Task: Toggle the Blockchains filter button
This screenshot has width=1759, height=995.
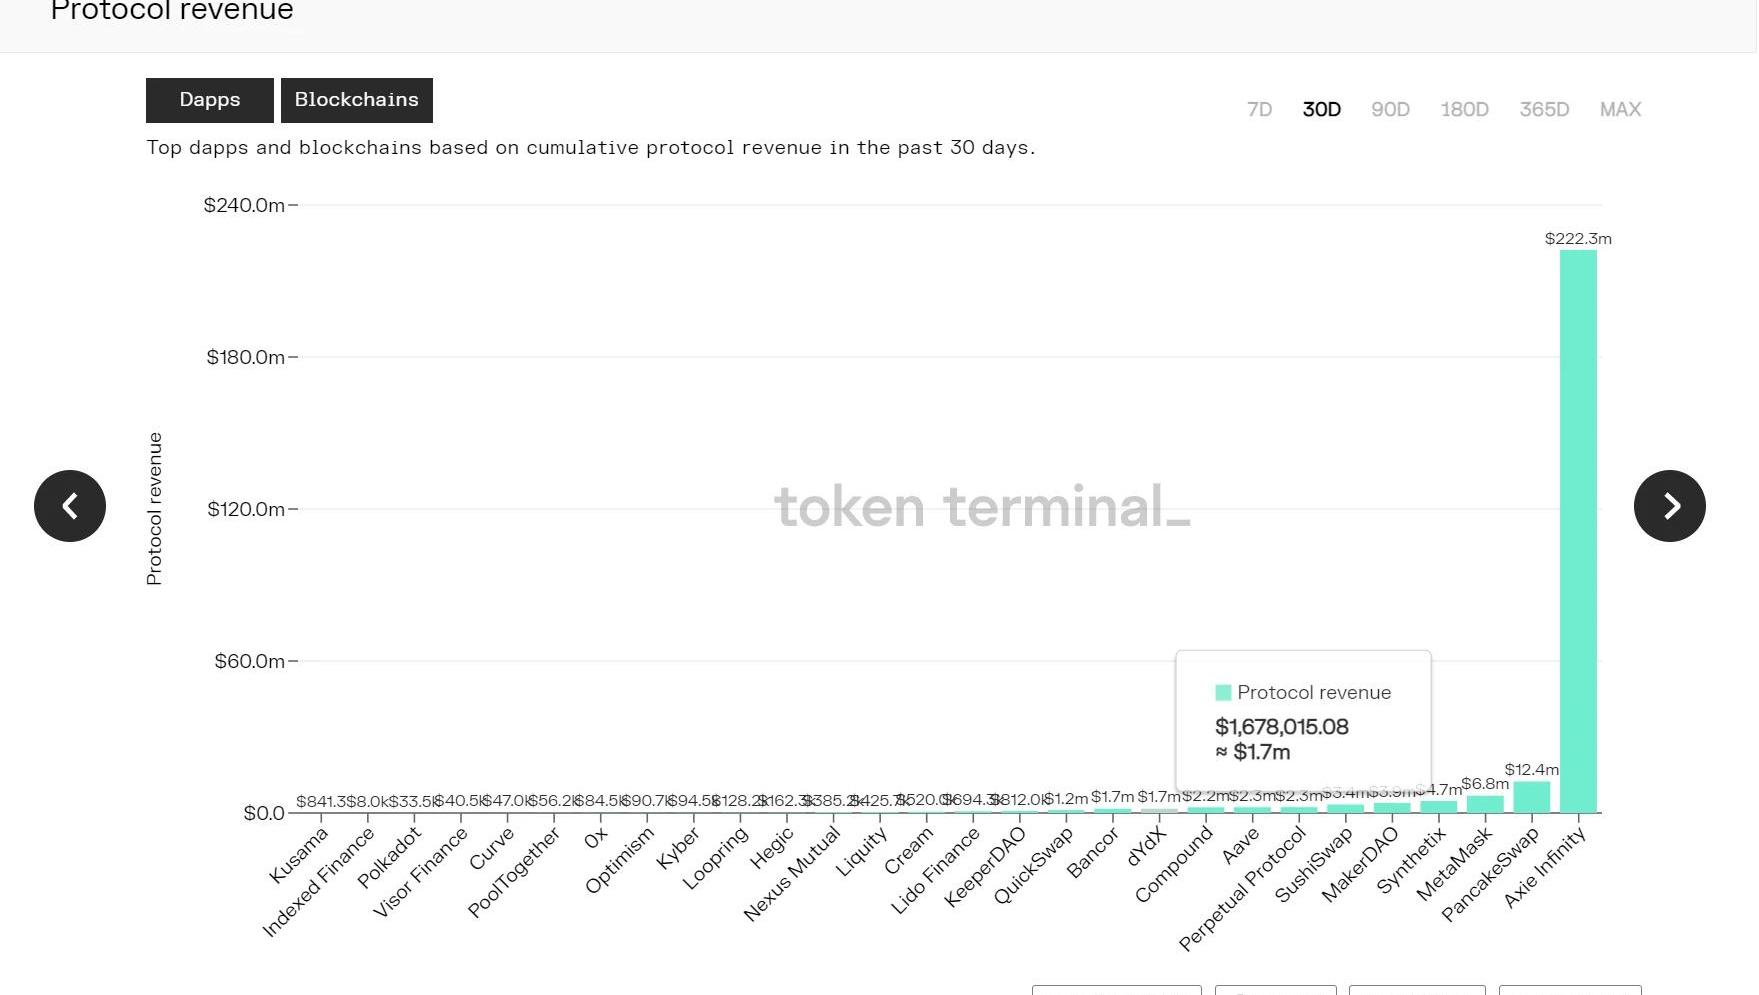Action: [x=356, y=100]
